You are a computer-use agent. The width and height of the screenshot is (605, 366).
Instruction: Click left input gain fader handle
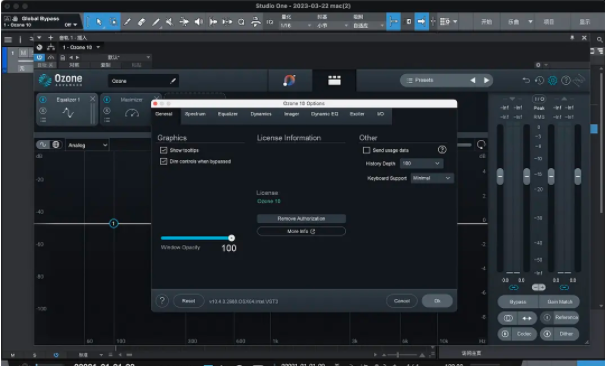tap(500, 176)
